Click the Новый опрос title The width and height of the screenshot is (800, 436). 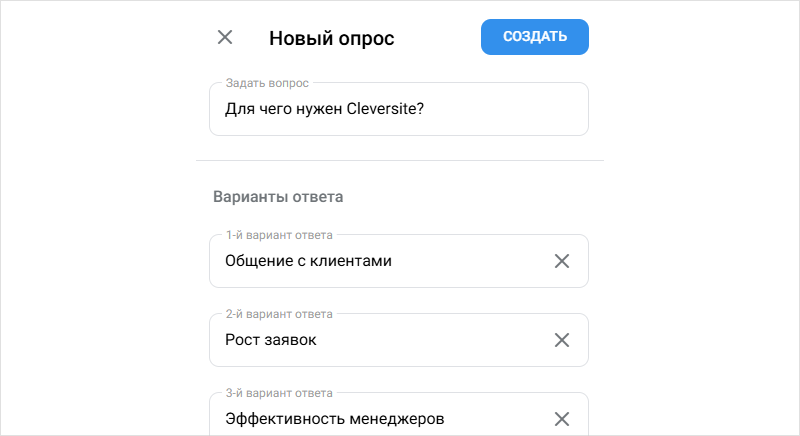pyautogui.click(x=332, y=38)
